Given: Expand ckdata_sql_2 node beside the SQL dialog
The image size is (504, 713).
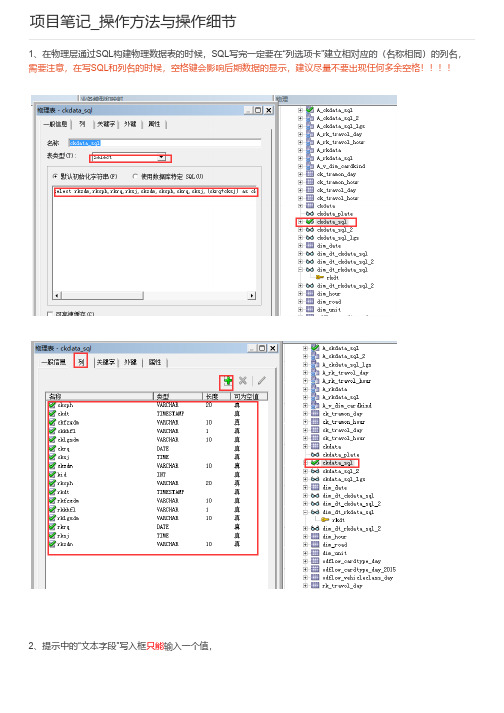Looking at the screenshot, I should (300, 230).
